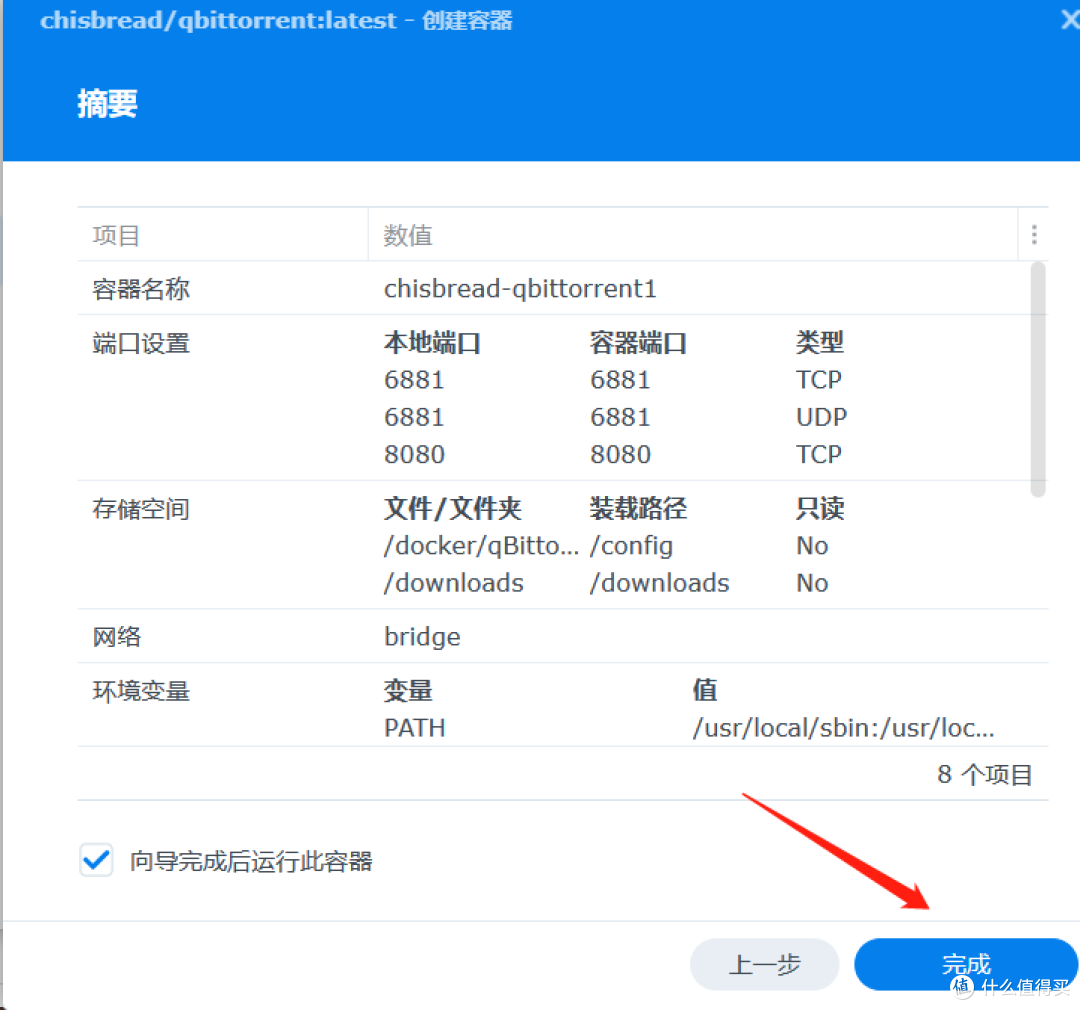The image size is (1080, 1010).
Task: Uncheck 向导完成后运行此容器
Action: [x=95, y=860]
